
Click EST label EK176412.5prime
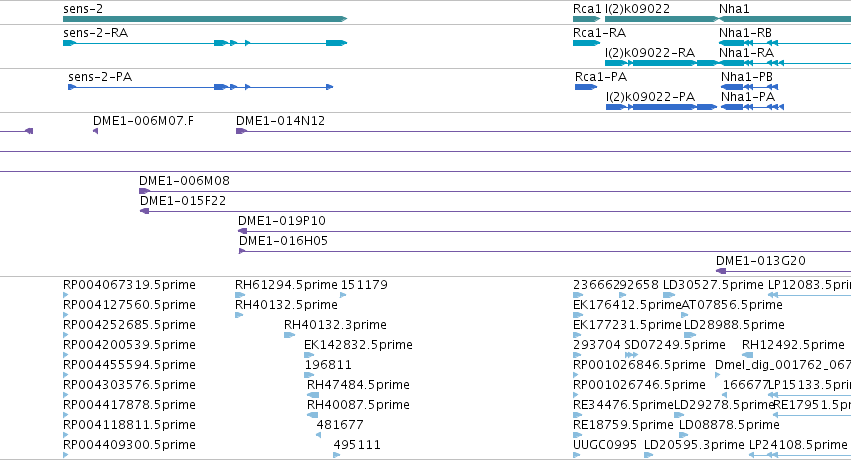tap(627, 305)
